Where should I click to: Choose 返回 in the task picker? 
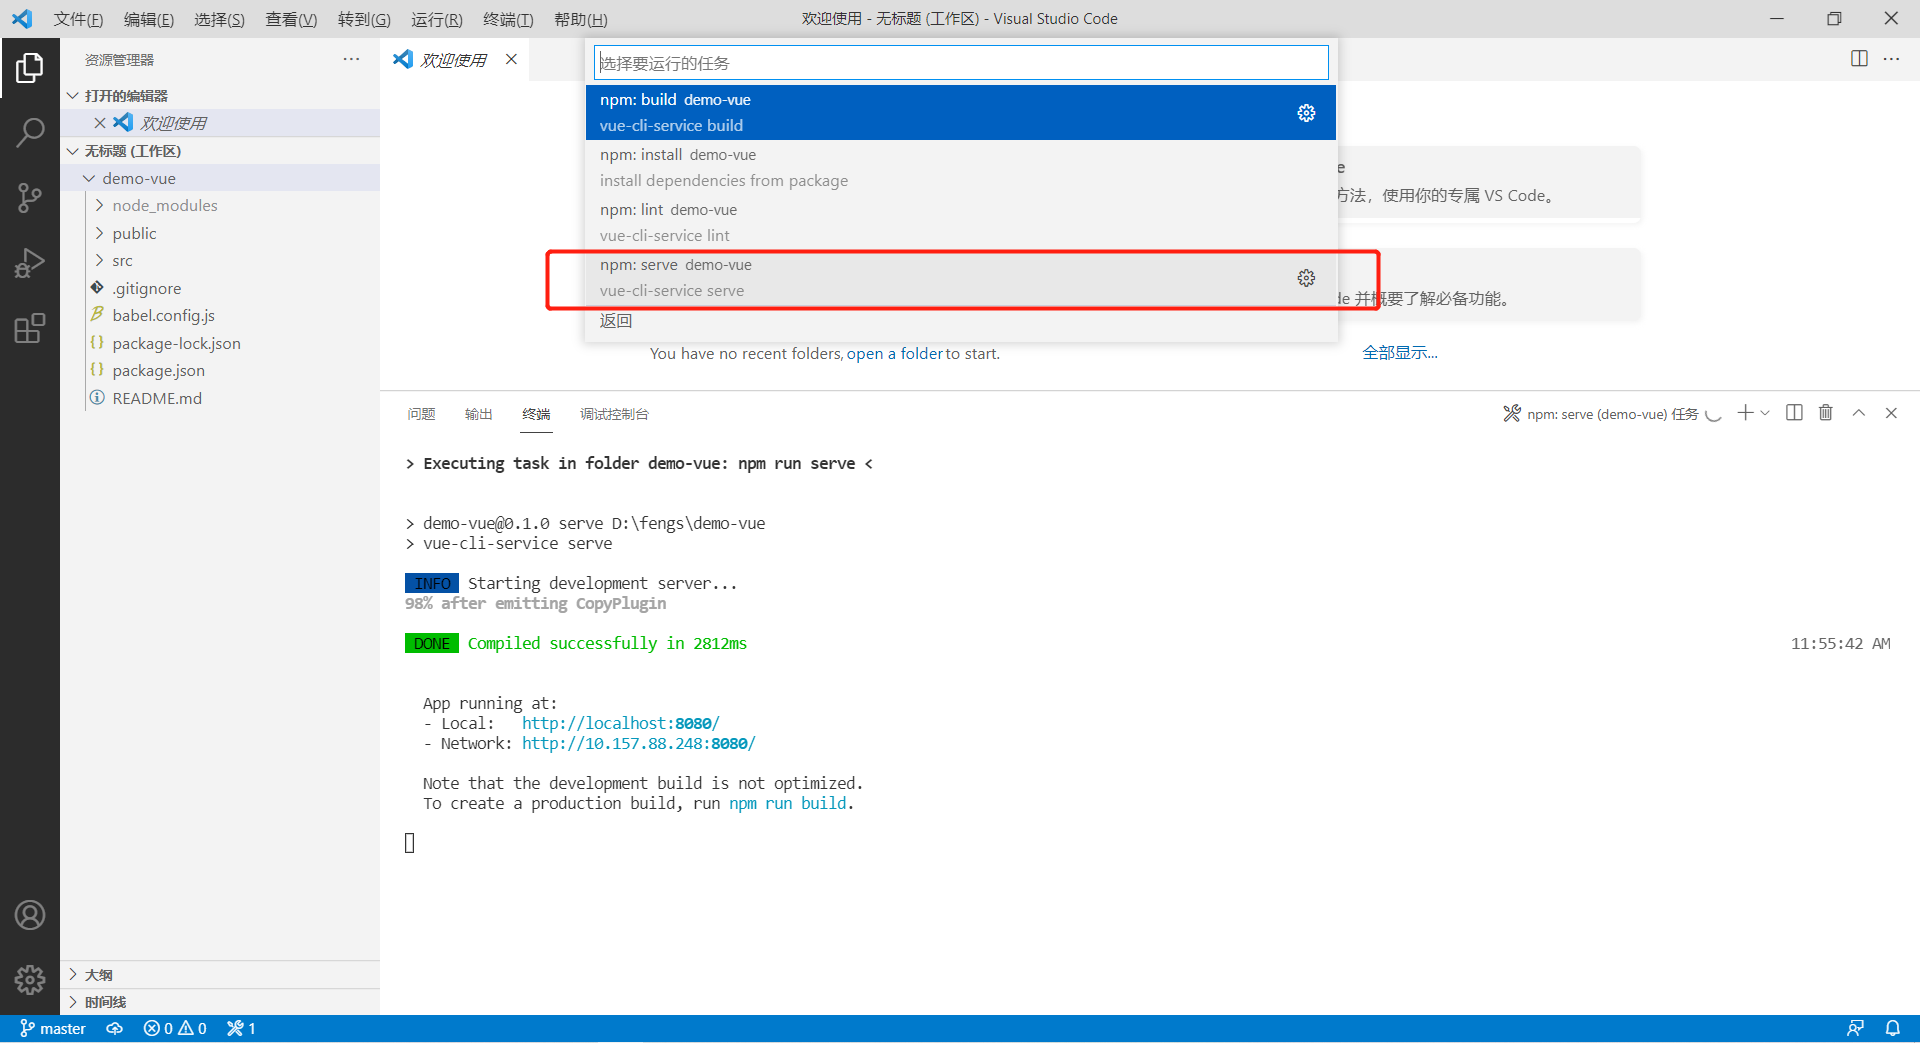[x=961, y=320]
